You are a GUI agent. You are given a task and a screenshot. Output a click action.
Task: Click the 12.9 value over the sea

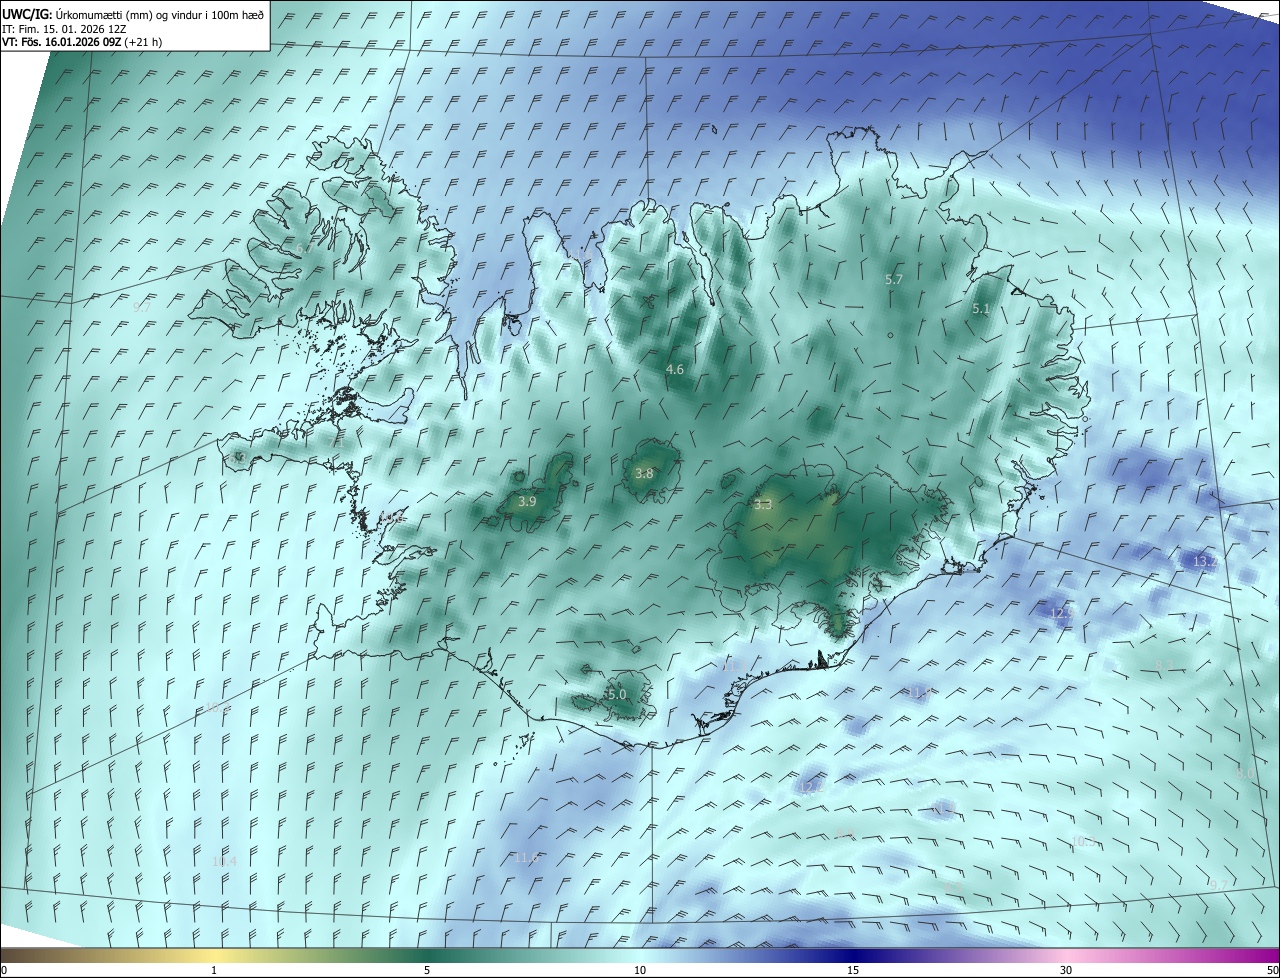1061,613
